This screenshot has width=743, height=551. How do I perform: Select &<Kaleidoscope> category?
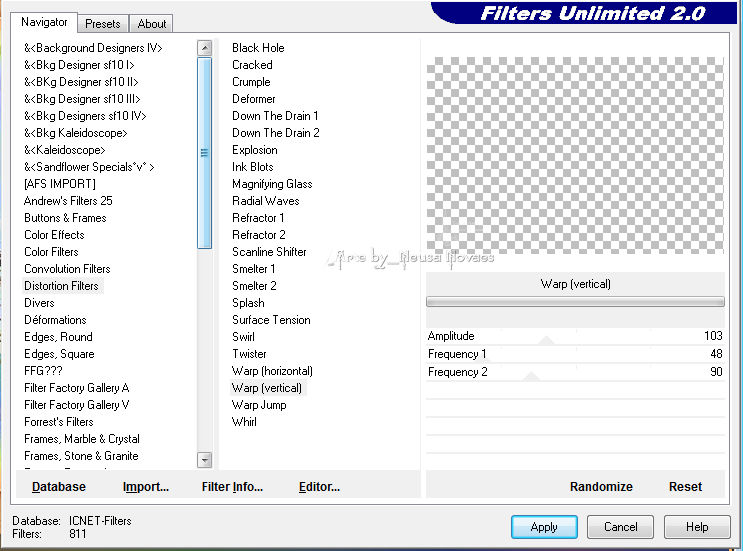coord(64,150)
